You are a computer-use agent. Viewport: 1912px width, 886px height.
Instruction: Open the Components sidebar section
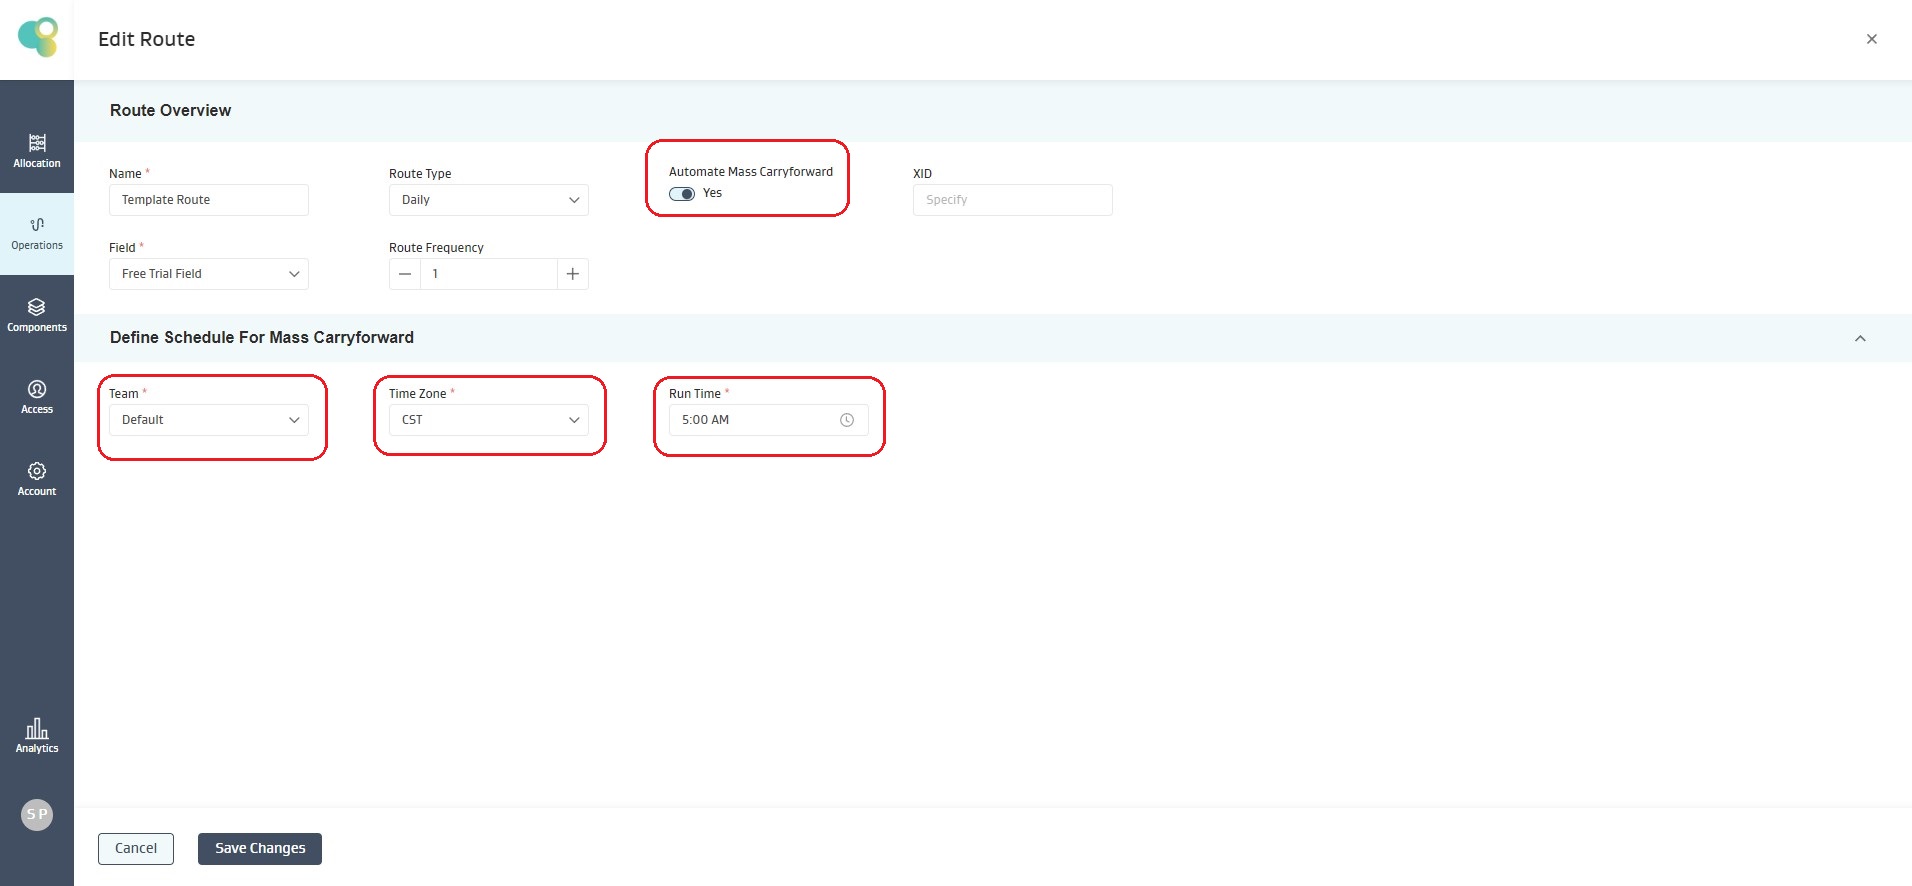37,315
